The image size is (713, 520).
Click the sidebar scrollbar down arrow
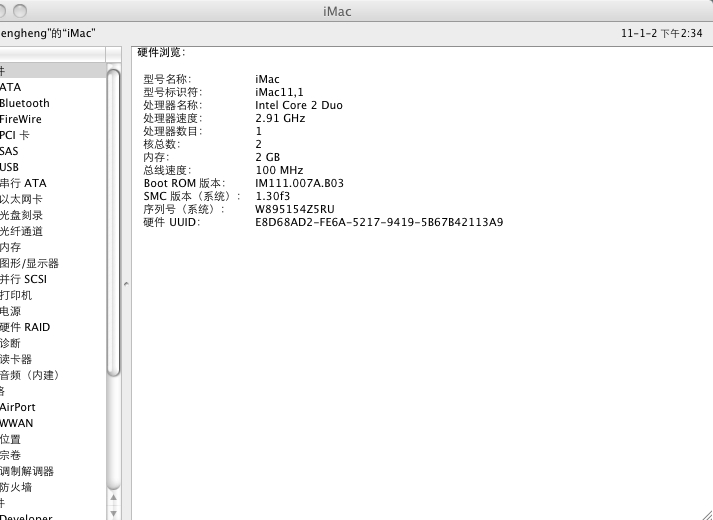point(114,511)
